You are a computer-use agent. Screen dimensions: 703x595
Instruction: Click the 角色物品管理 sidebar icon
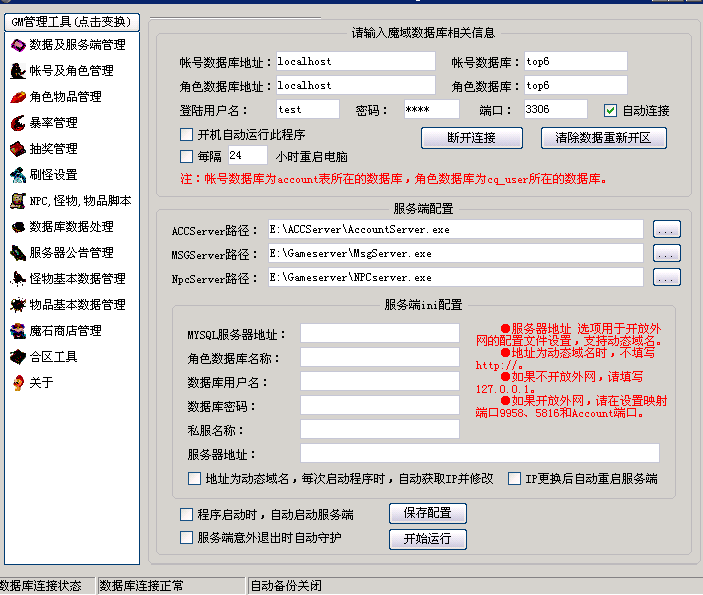click(18, 97)
